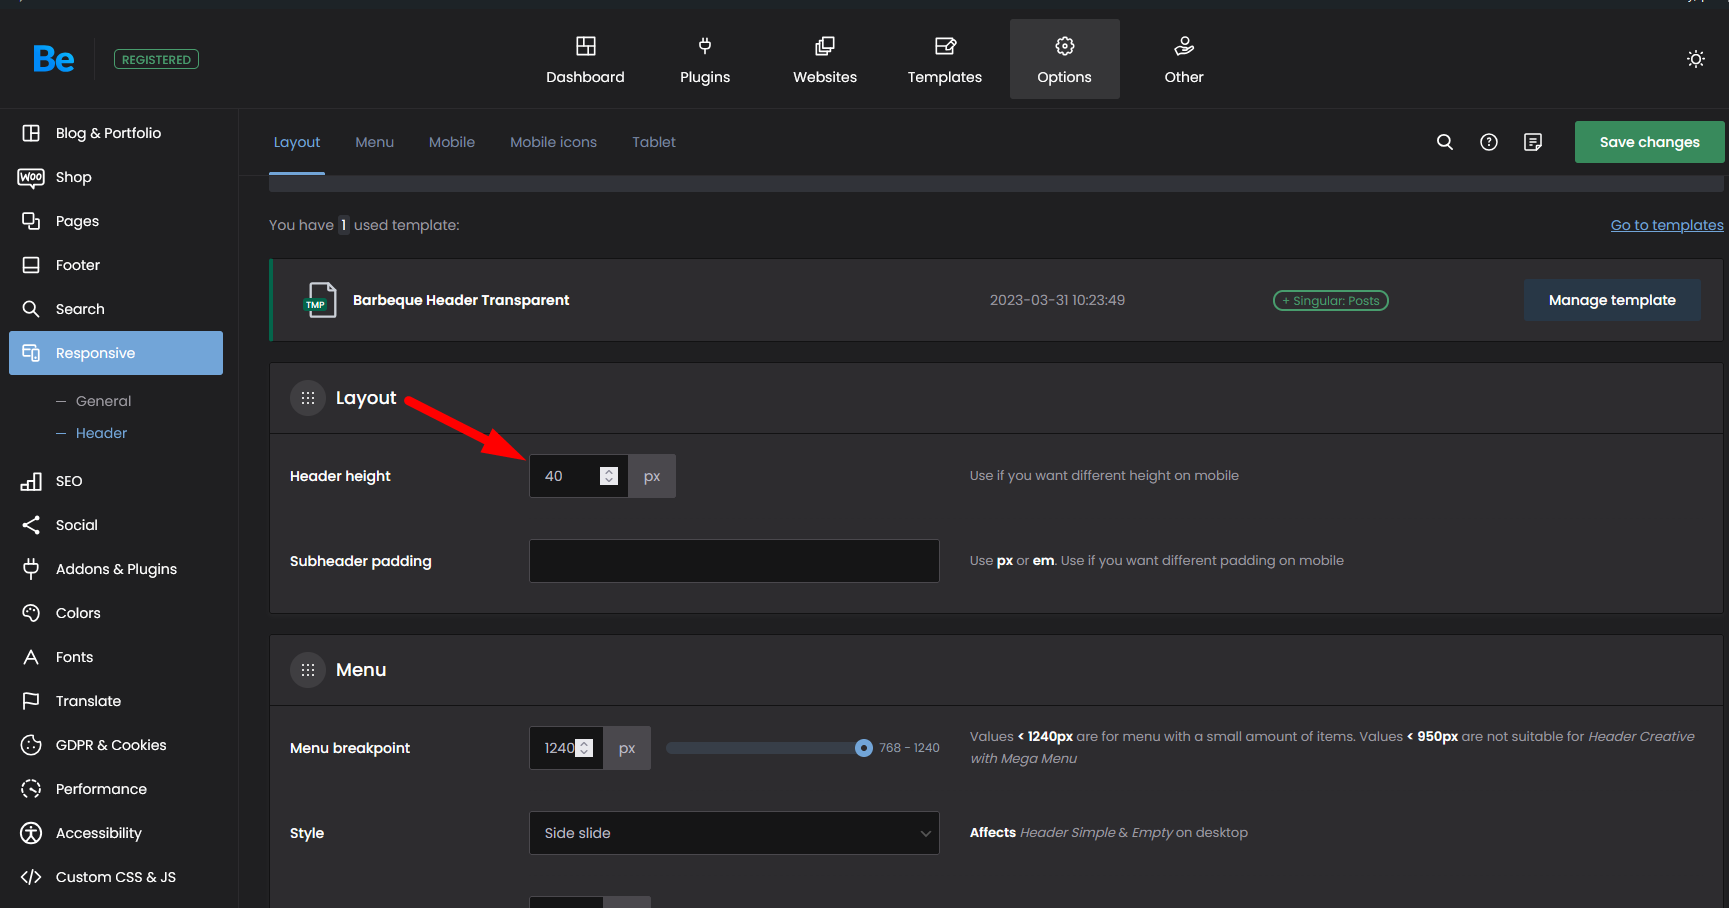The width and height of the screenshot is (1729, 908).
Task: Open the Dashboard section
Action: 585,59
